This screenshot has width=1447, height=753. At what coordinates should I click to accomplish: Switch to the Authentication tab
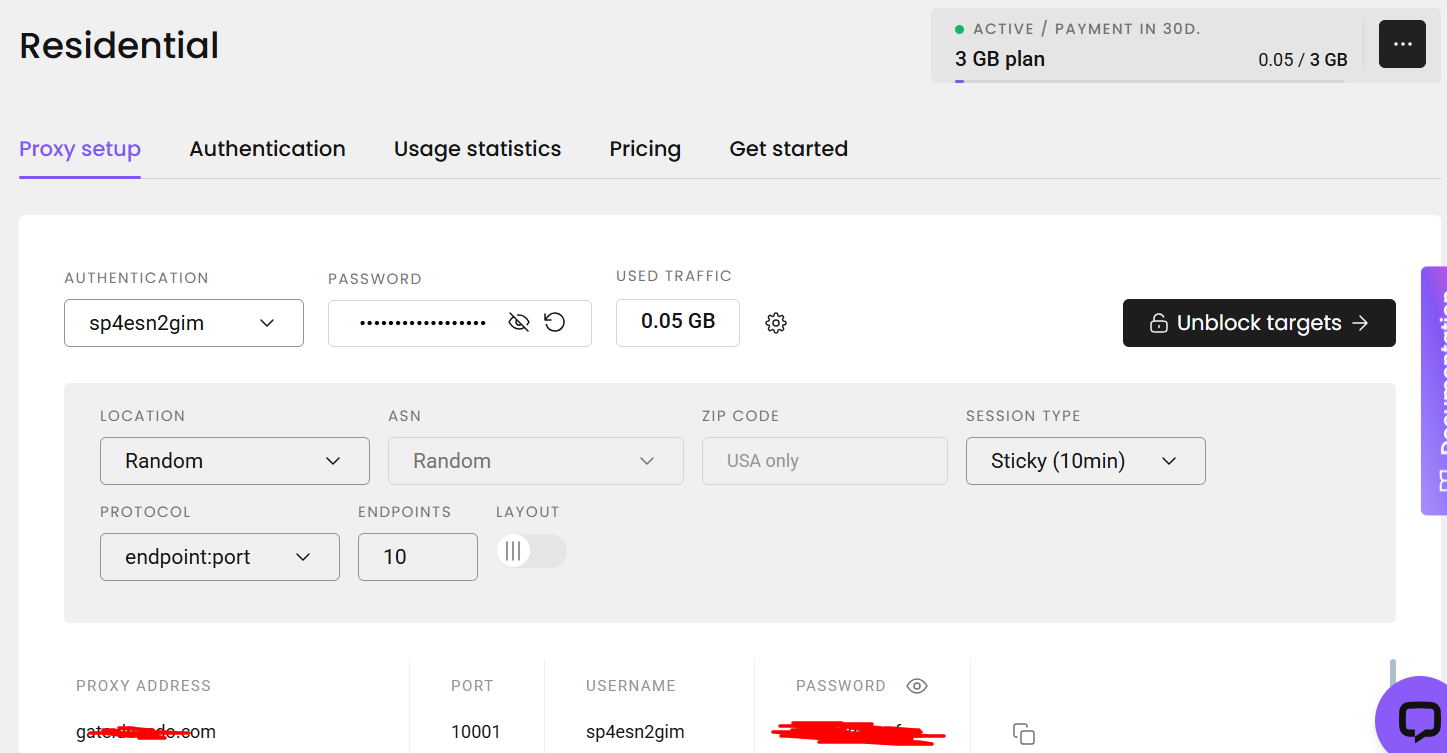point(268,149)
